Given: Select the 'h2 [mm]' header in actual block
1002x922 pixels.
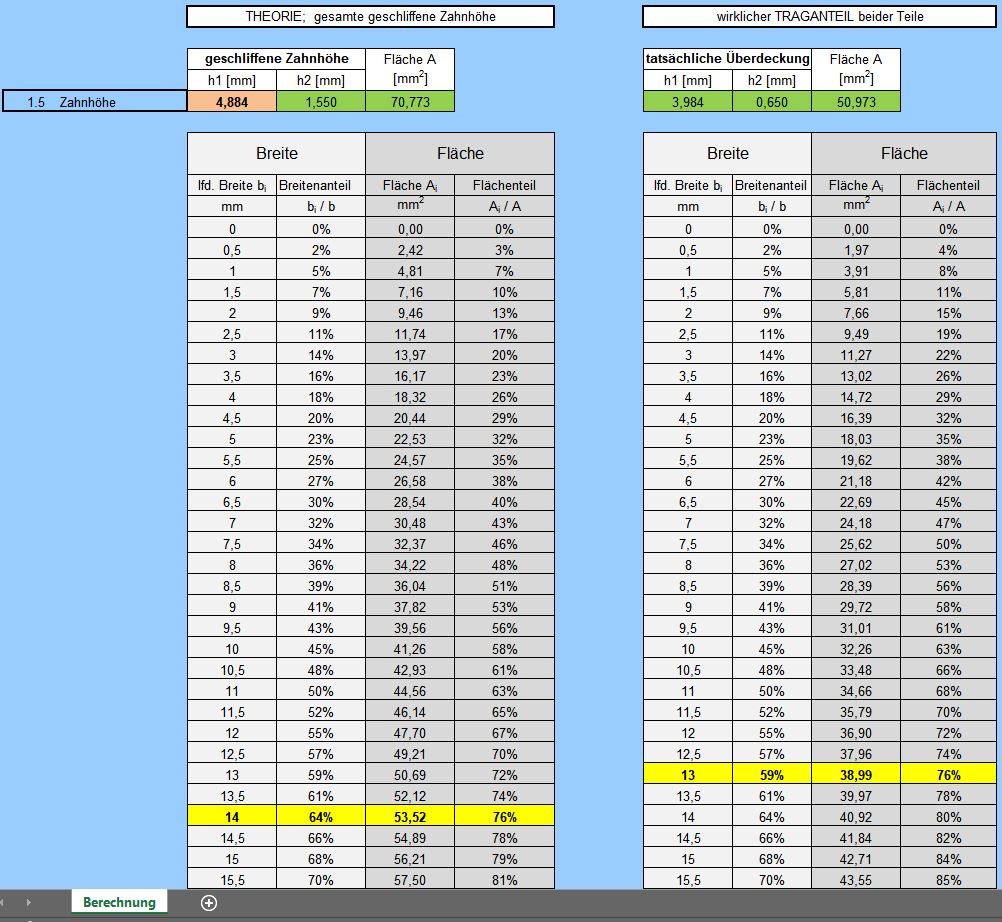Looking at the screenshot, I should coord(772,80).
